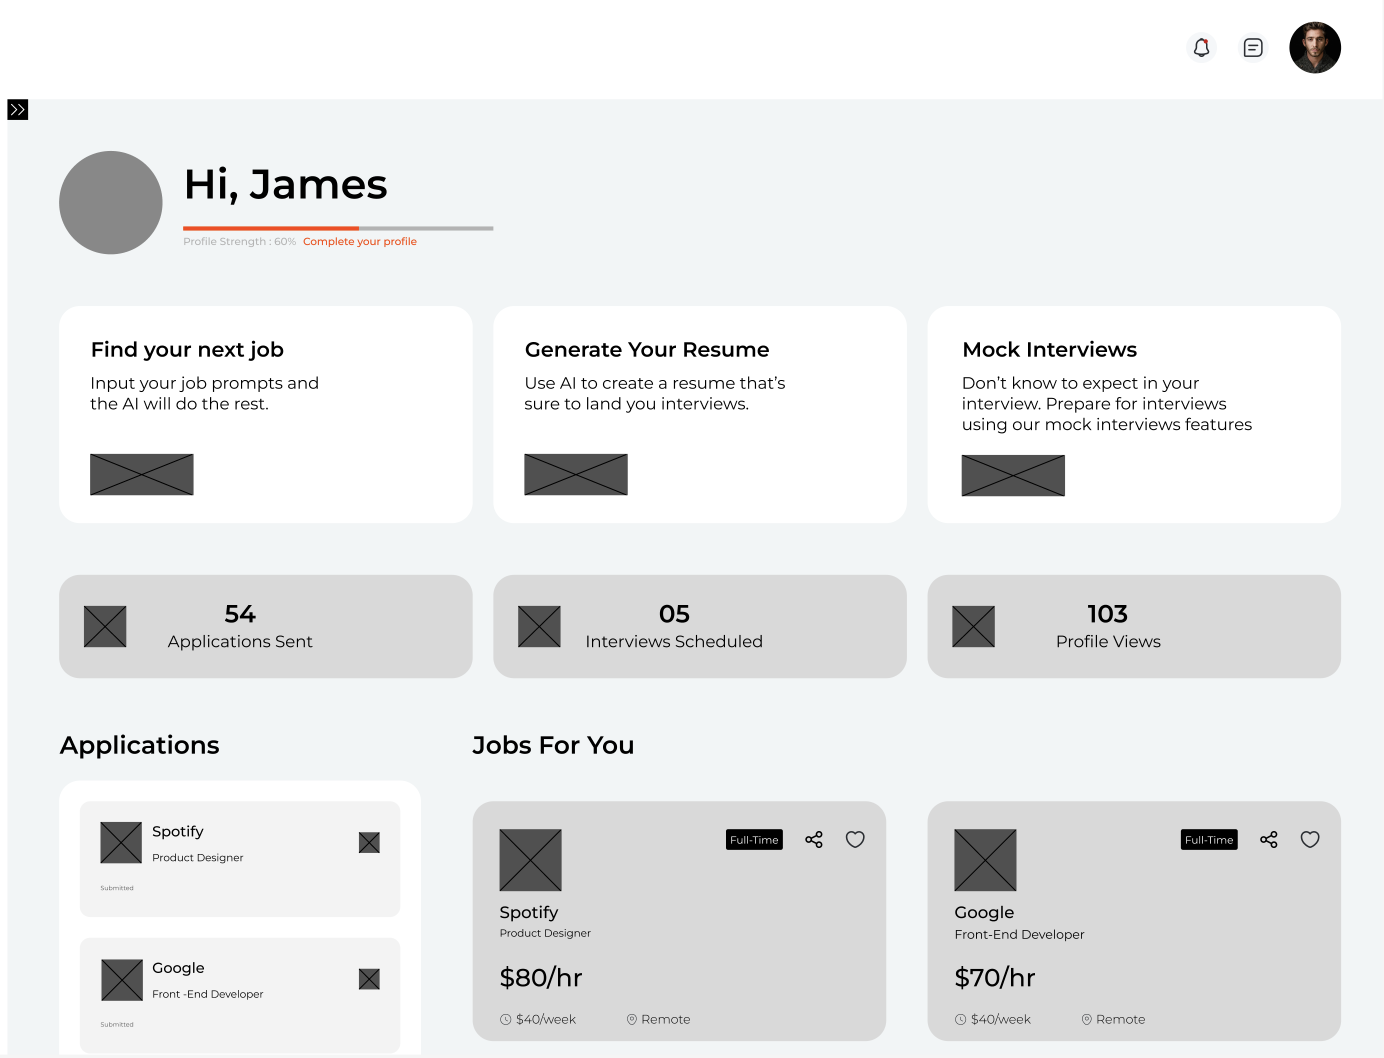Click the clock icon on Spotify job card
This screenshot has height=1058, width=1384.
point(506,1019)
